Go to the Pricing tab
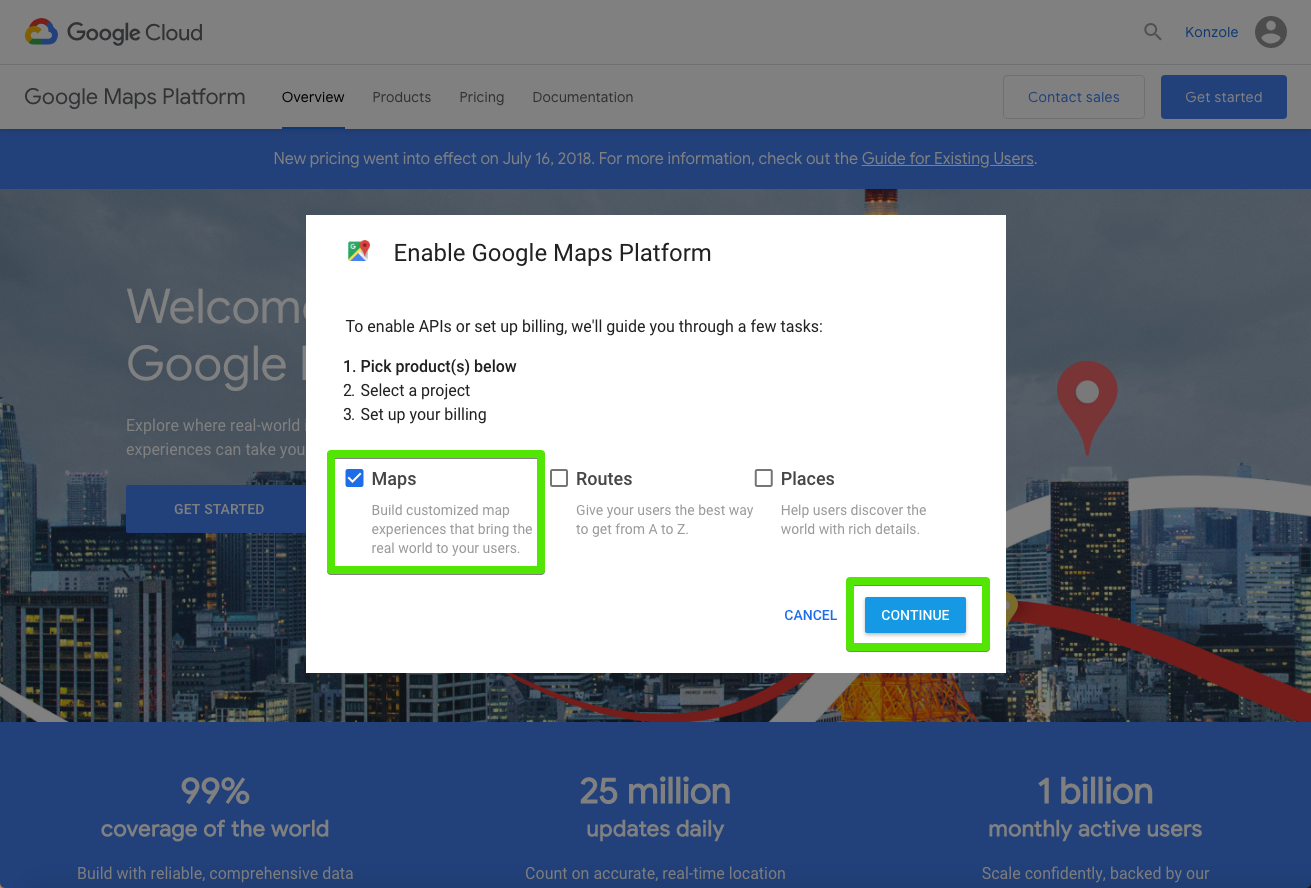Screen dimensions: 1311x888 click(482, 97)
